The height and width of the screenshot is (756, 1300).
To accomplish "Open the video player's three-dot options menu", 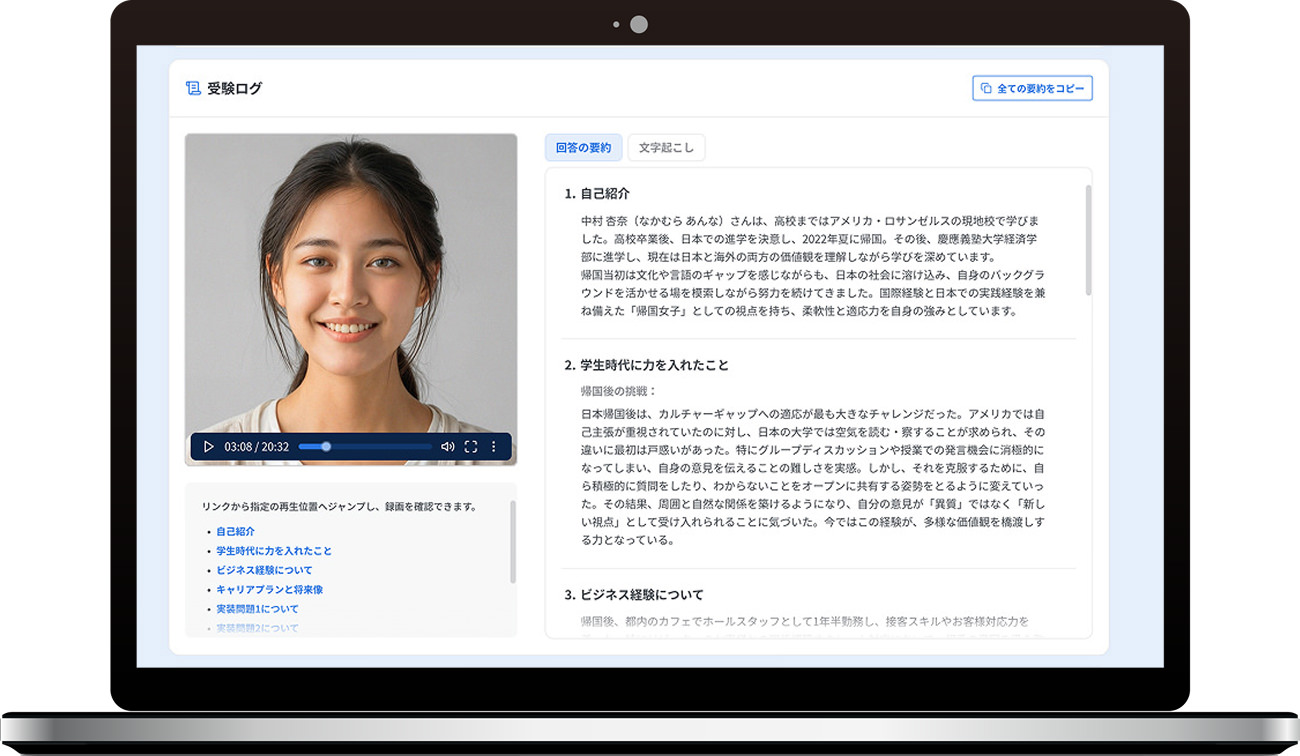I will (493, 447).
